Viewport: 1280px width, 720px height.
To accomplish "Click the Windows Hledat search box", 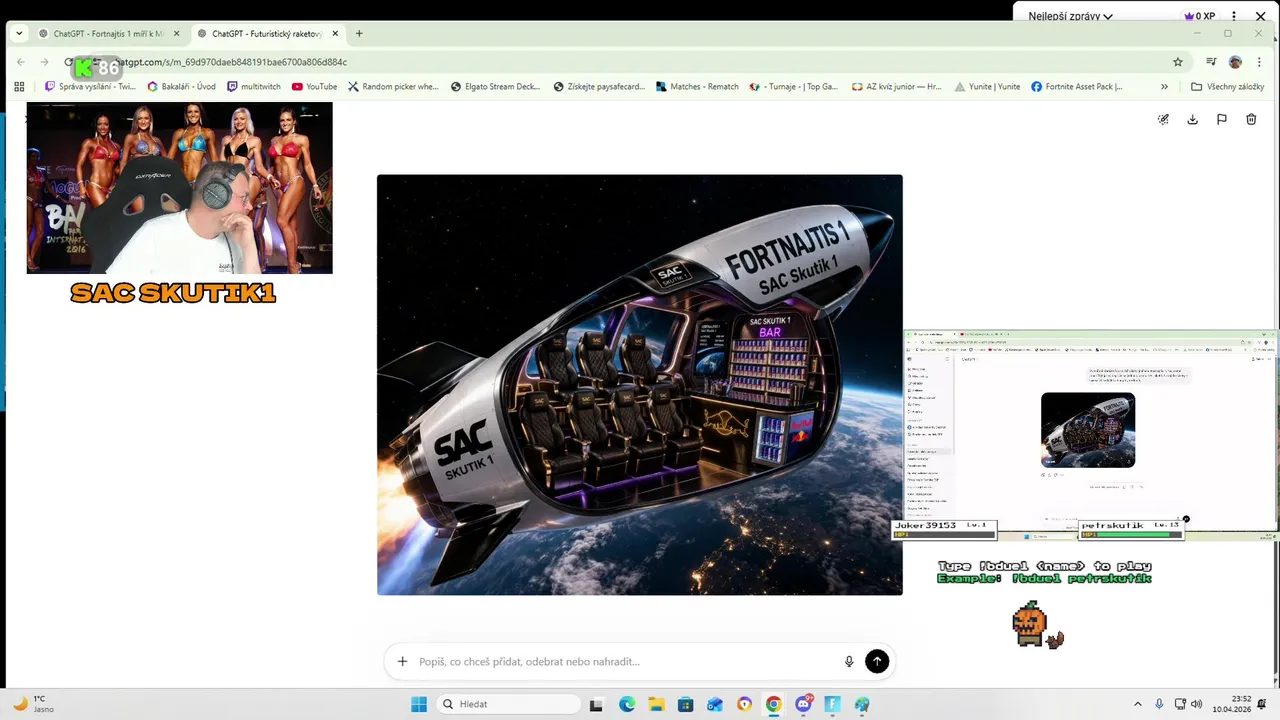I will coord(506,704).
